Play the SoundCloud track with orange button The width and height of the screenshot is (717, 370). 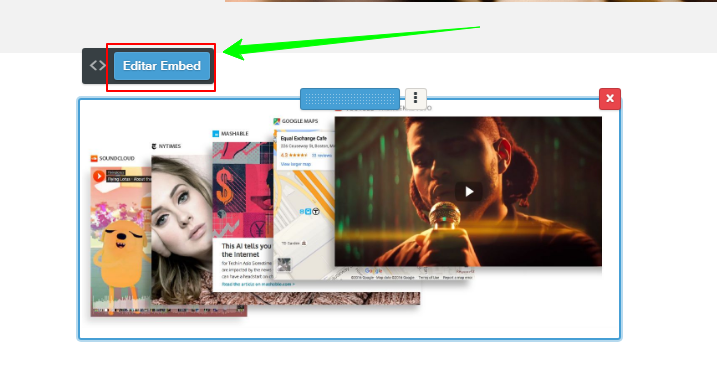[x=98, y=176]
